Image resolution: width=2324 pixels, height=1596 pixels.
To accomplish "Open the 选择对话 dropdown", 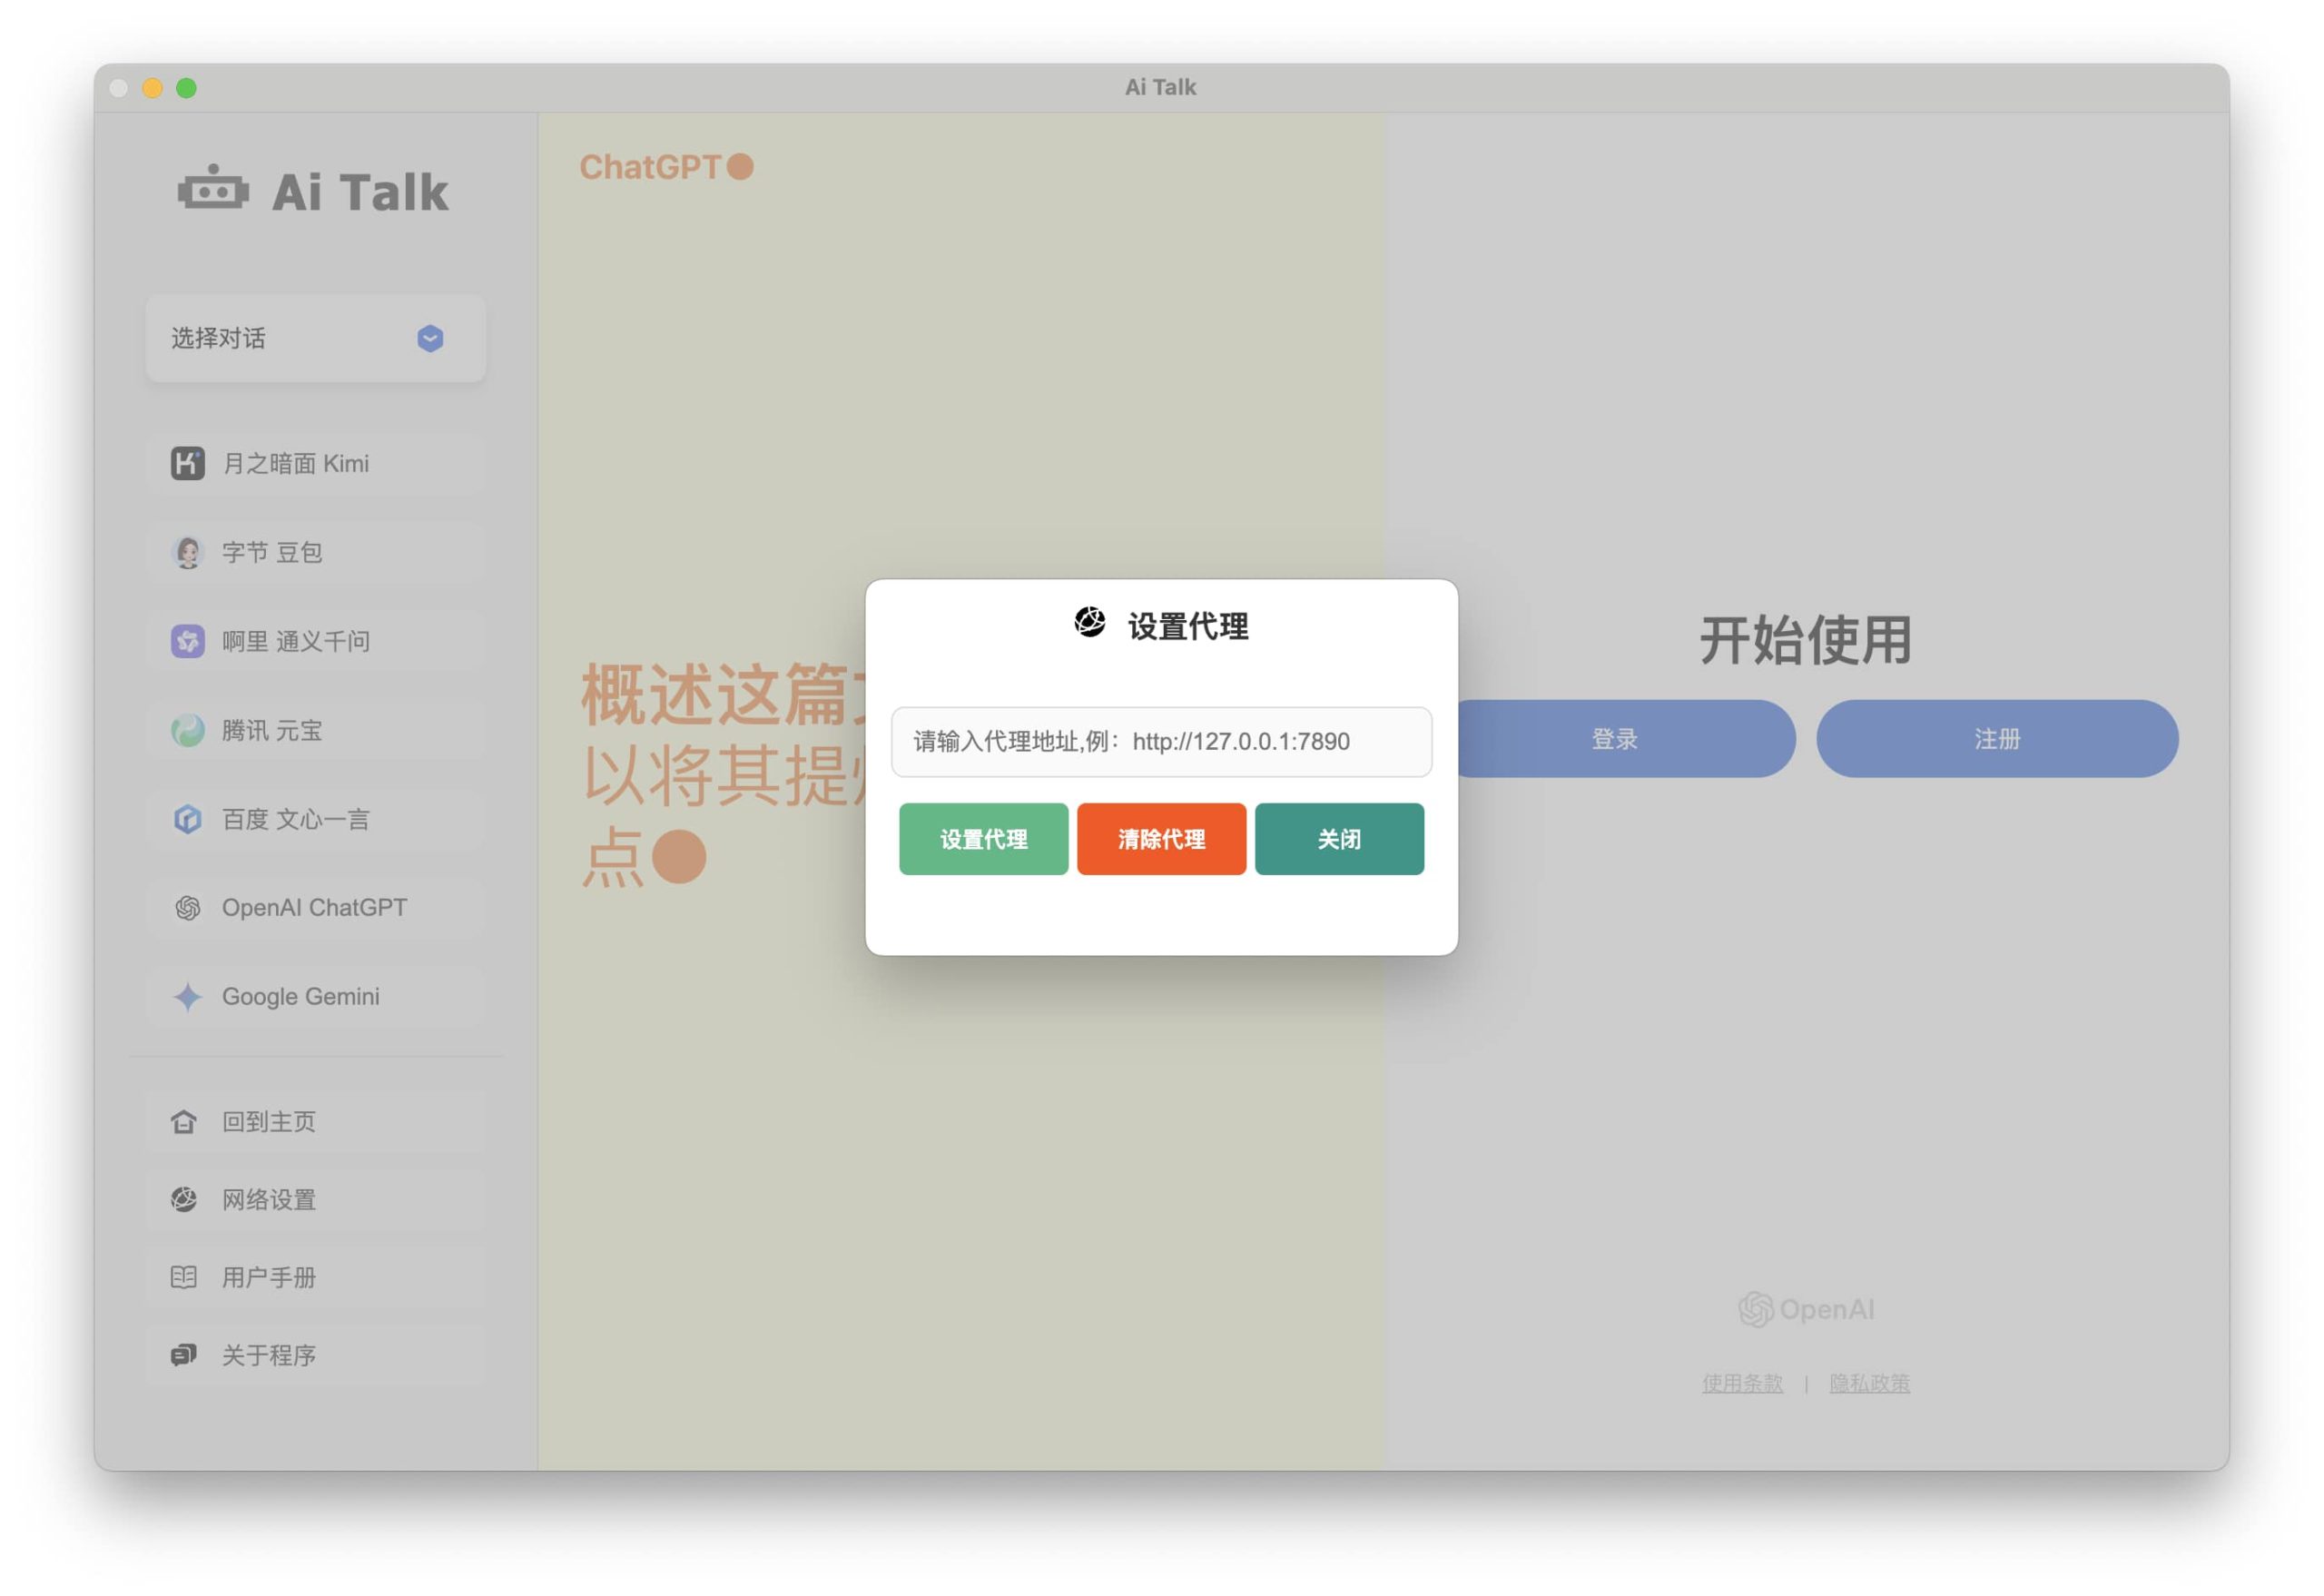I will (x=316, y=338).
